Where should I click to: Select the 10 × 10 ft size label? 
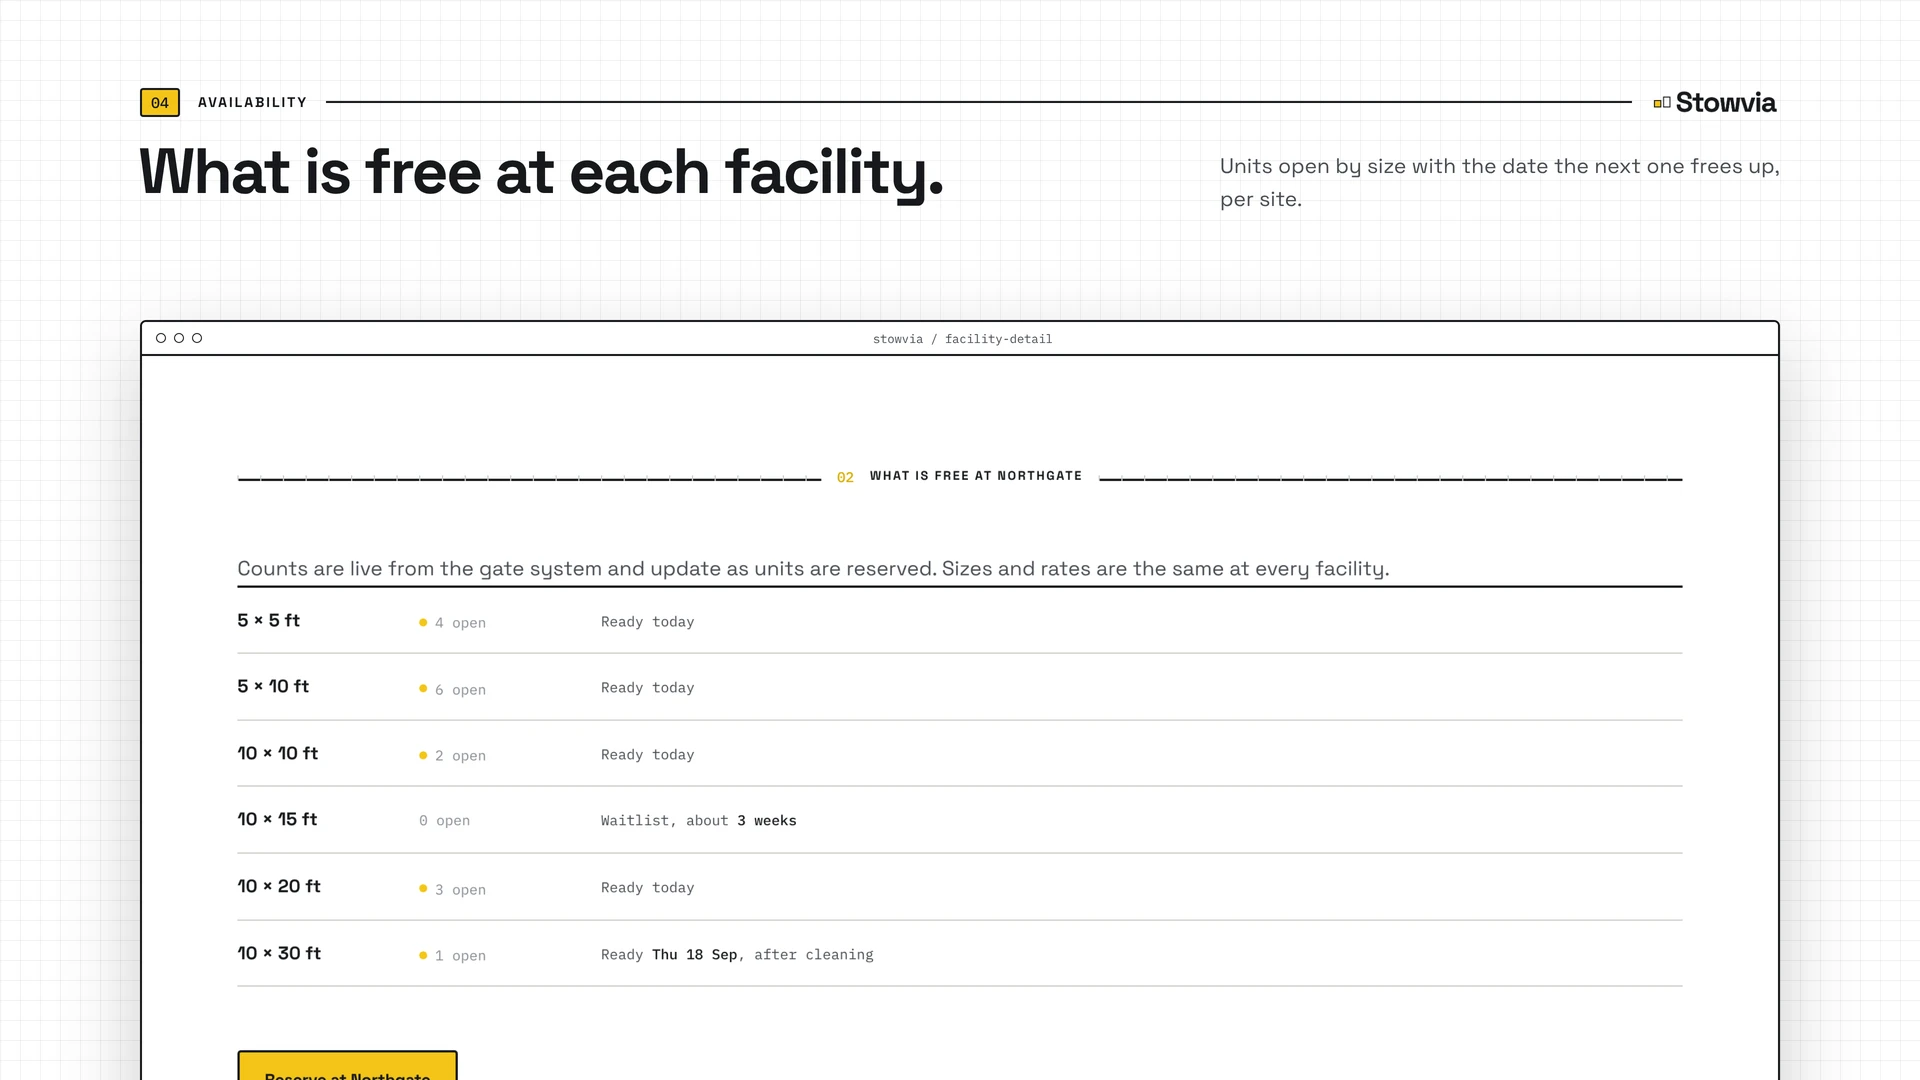tap(277, 753)
